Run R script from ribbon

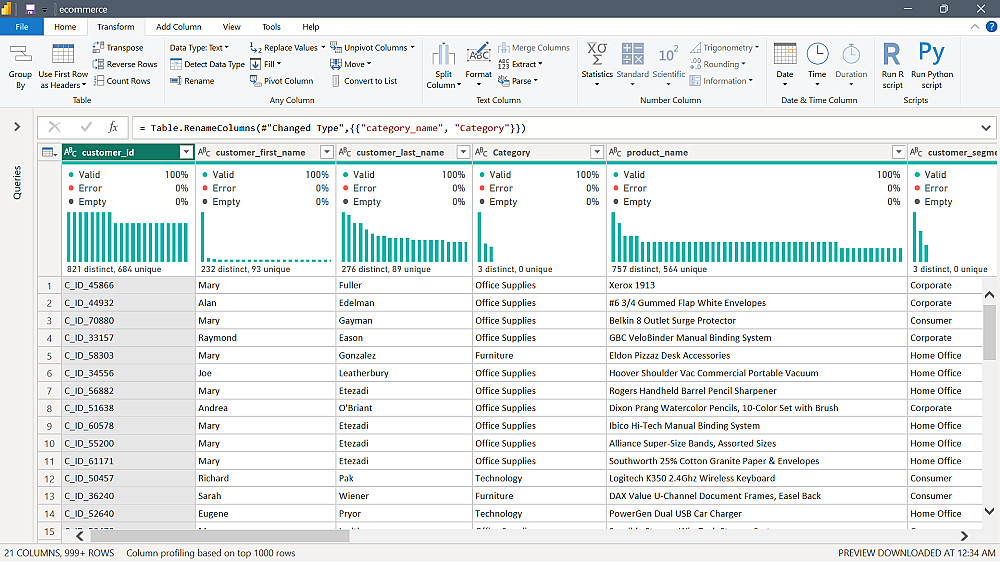pos(892,55)
